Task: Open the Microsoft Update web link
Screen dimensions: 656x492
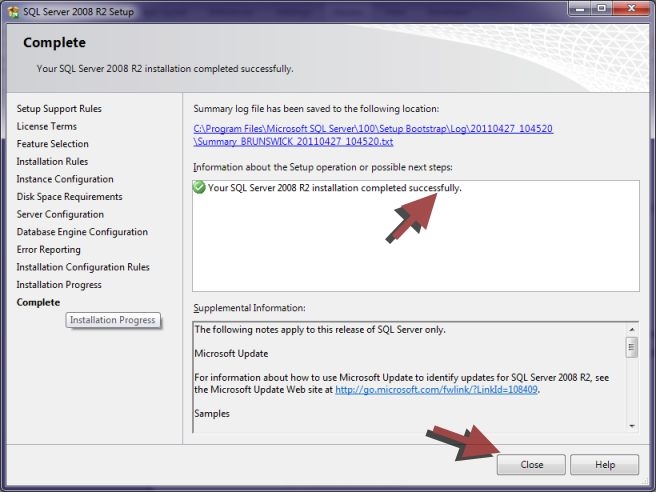Action: (x=437, y=390)
